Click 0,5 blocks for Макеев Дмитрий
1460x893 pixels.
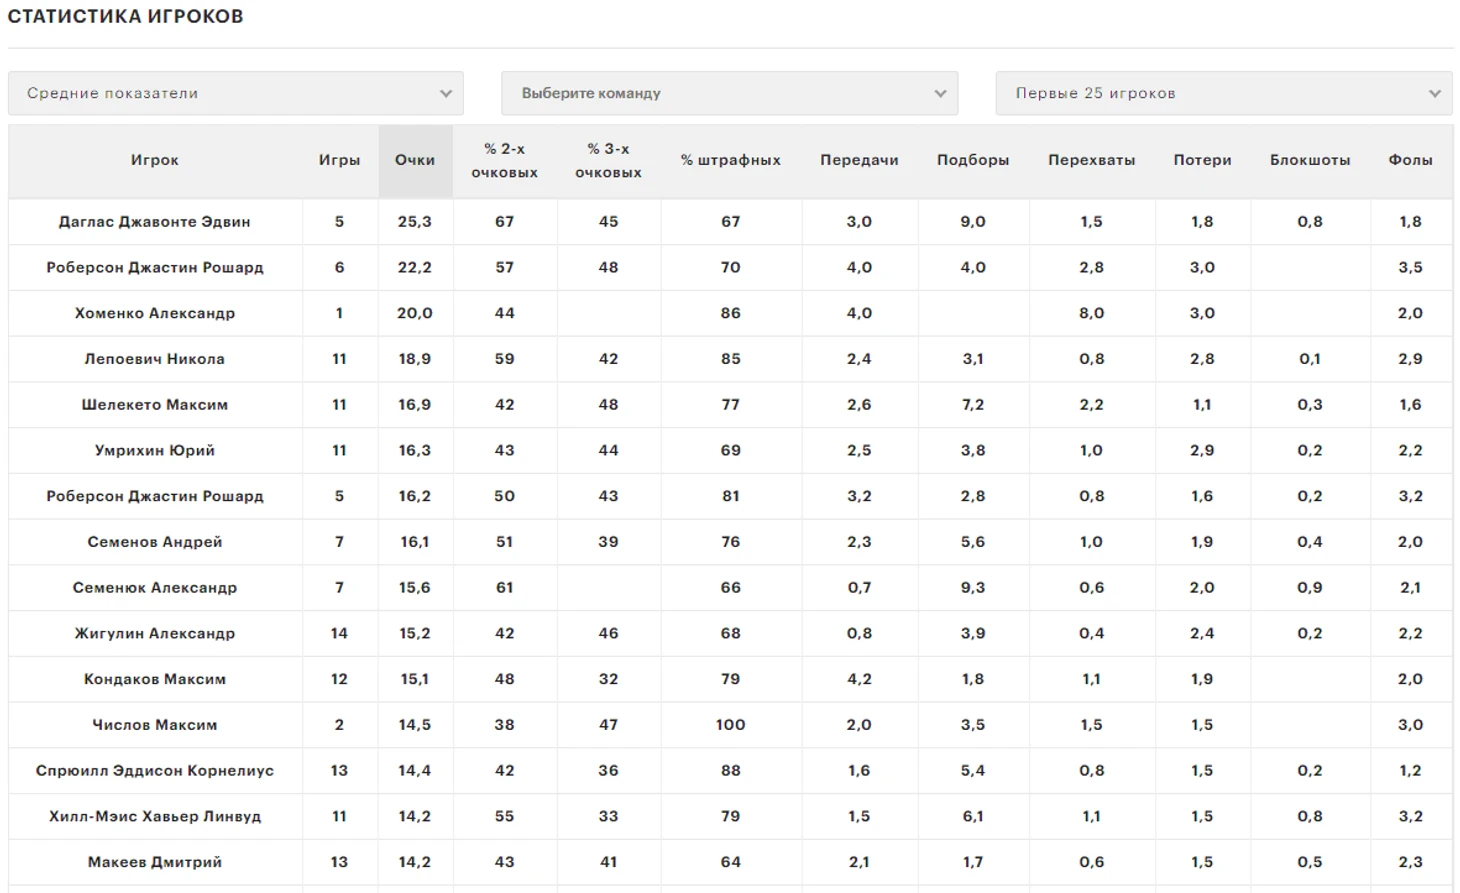(1310, 862)
